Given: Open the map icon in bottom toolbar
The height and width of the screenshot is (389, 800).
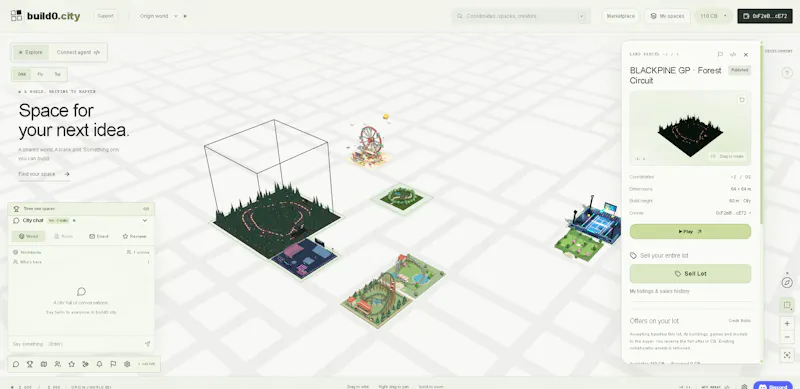Looking at the screenshot, I should (43, 364).
